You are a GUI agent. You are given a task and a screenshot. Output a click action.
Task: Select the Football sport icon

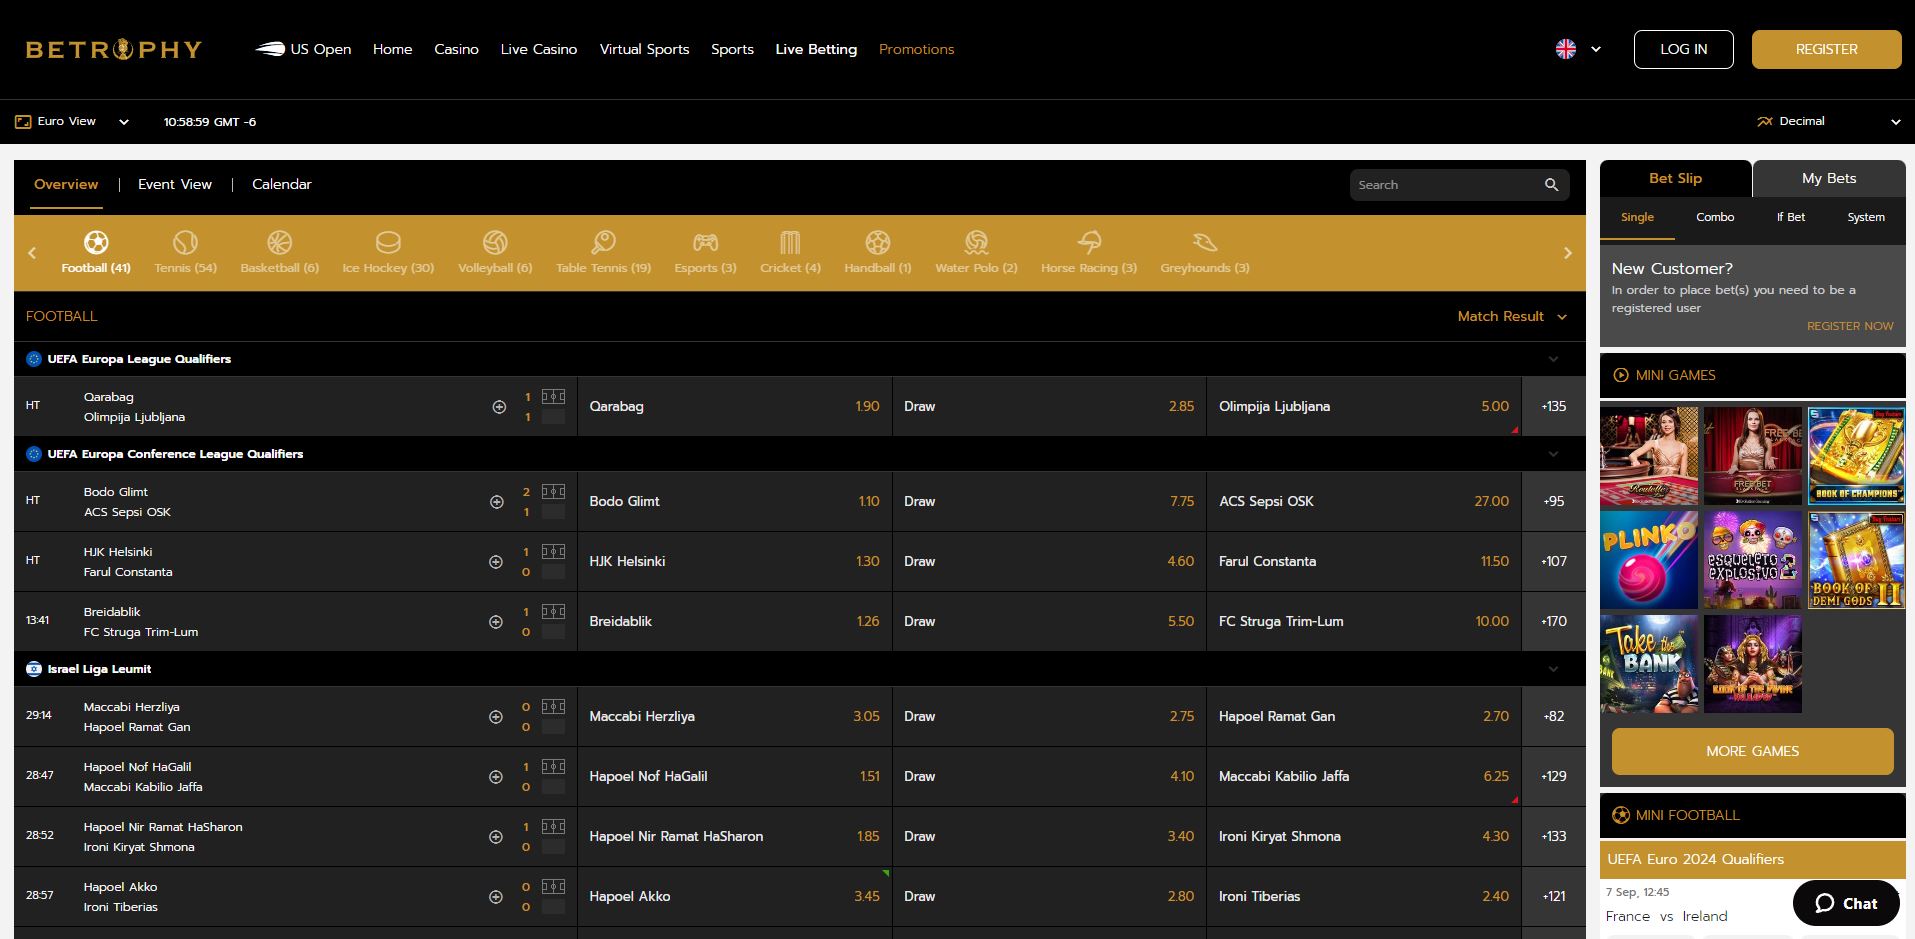96,242
